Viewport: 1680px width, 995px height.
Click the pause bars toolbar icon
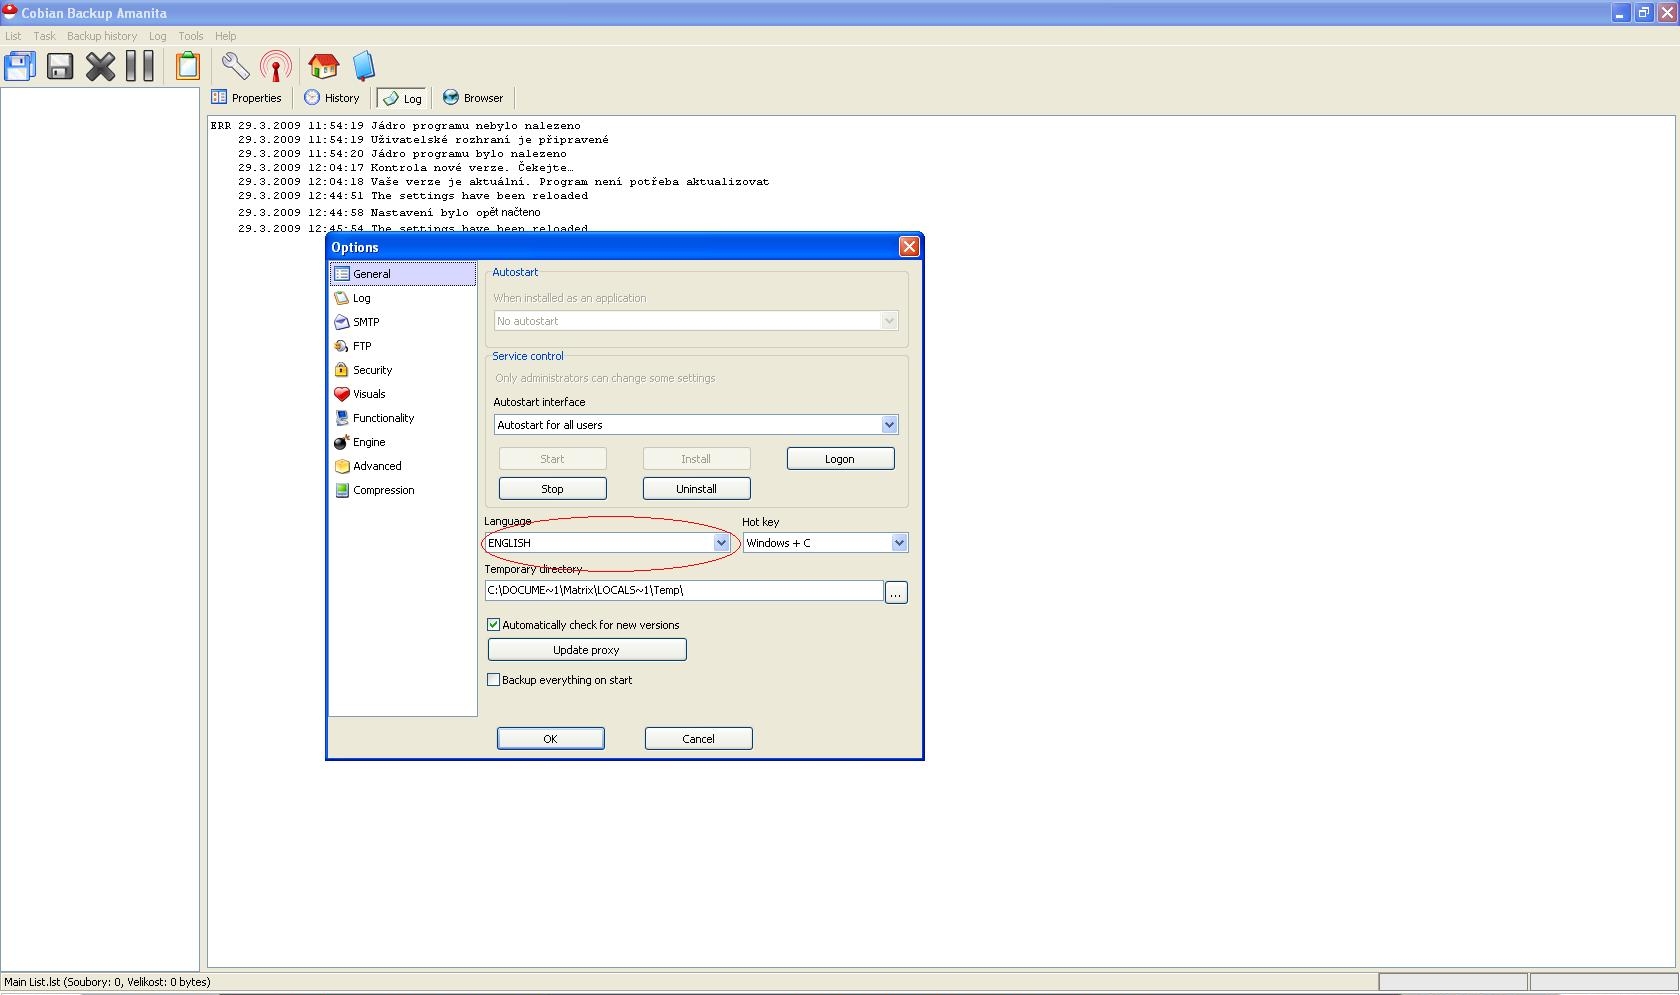[140, 66]
